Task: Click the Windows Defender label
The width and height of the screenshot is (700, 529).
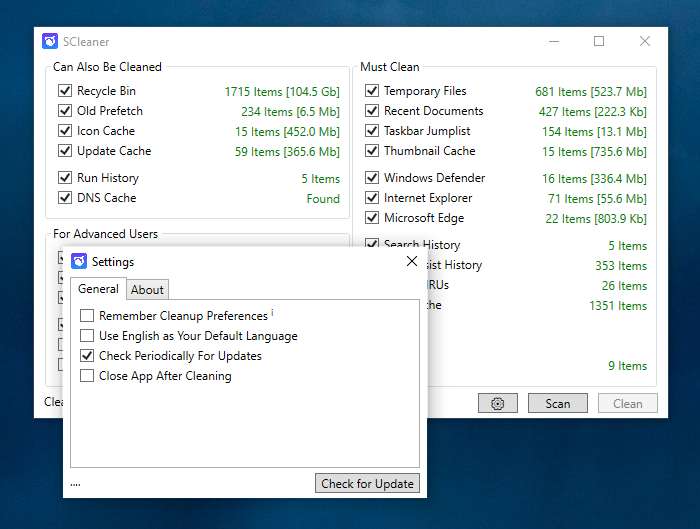Action: [x=434, y=178]
